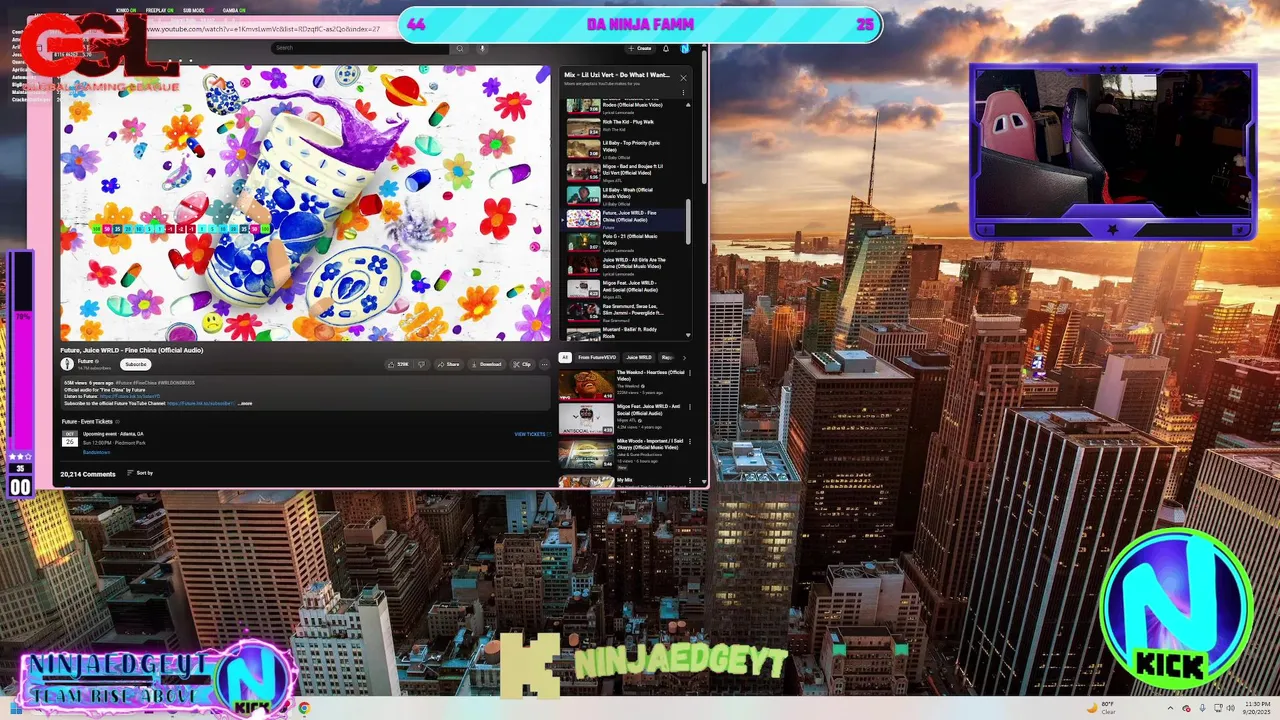Download the Fine China video
The image size is (1280, 720).
(x=487, y=364)
